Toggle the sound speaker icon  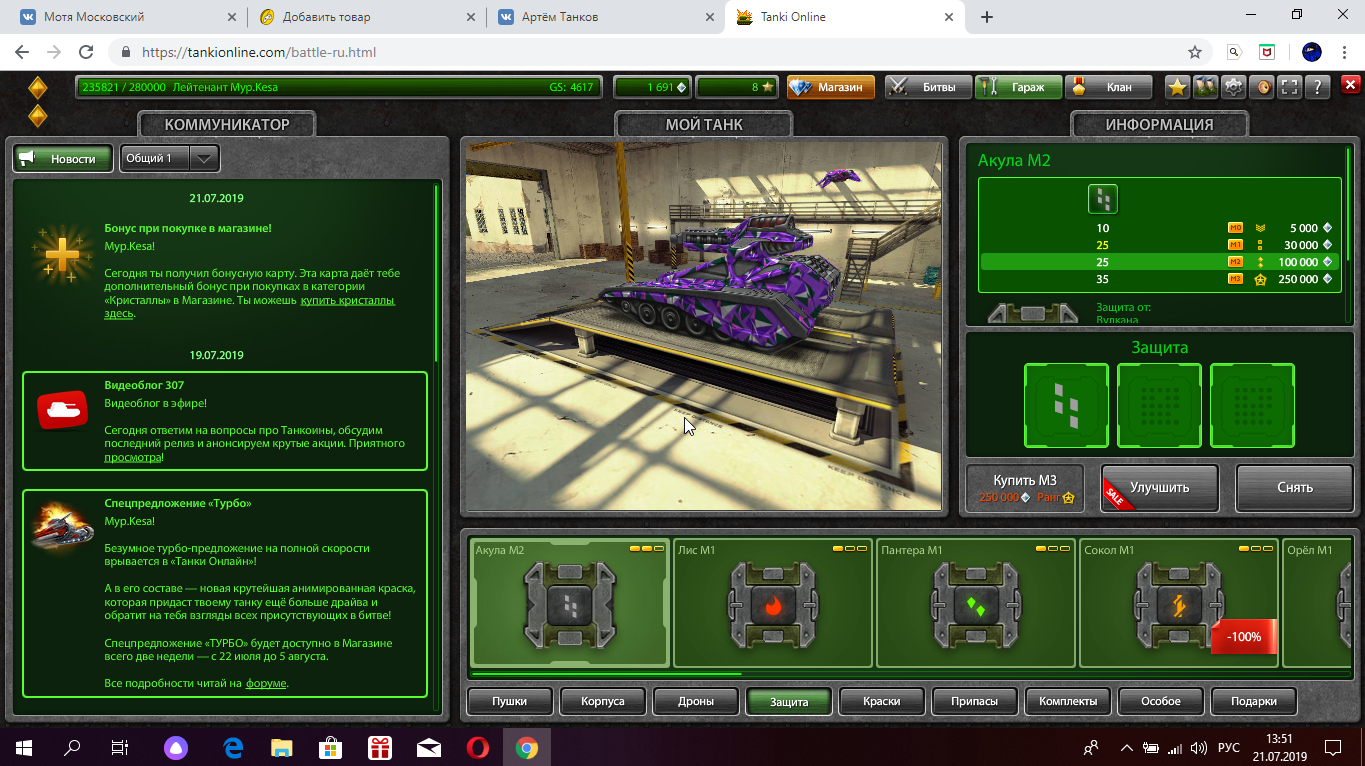(1263, 87)
